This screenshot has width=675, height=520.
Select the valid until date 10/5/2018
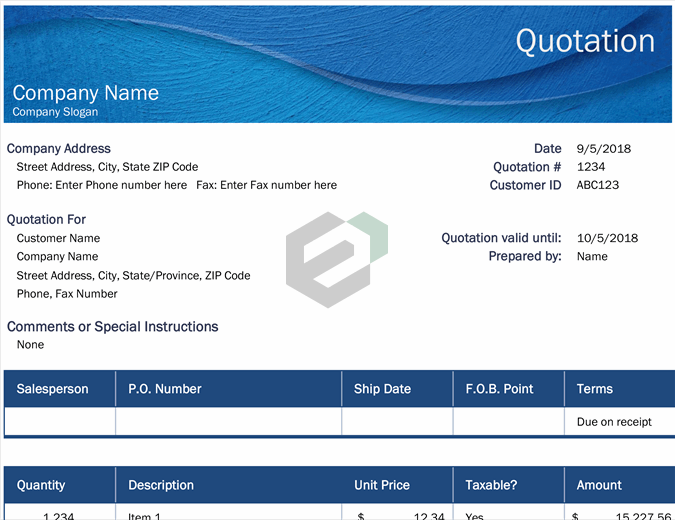click(607, 238)
